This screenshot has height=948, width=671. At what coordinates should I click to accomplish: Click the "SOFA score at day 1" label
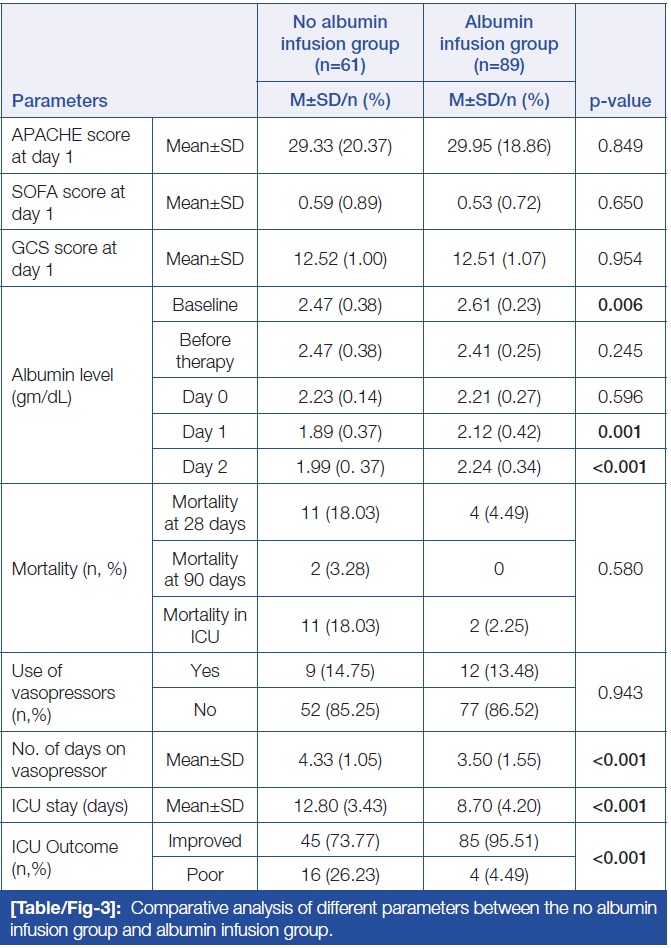(x=68, y=203)
